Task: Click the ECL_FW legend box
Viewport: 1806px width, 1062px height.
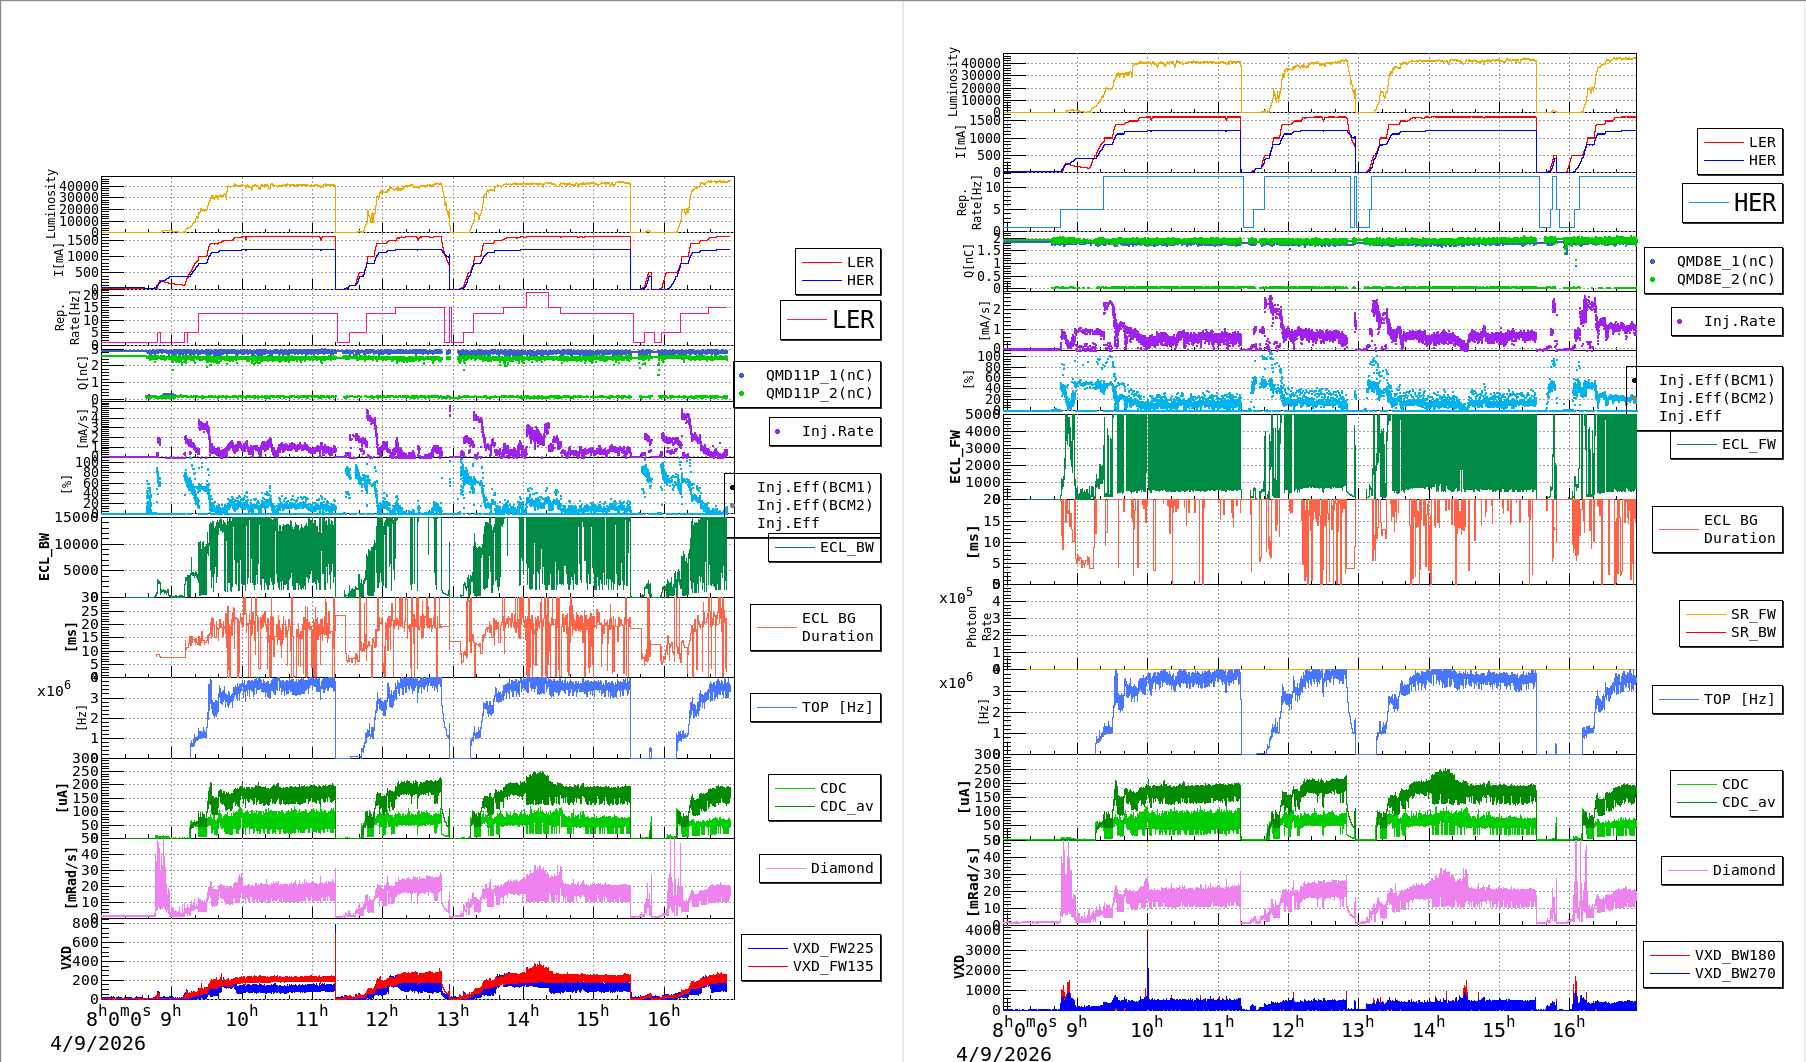Action: click(x=1727, y=445)
